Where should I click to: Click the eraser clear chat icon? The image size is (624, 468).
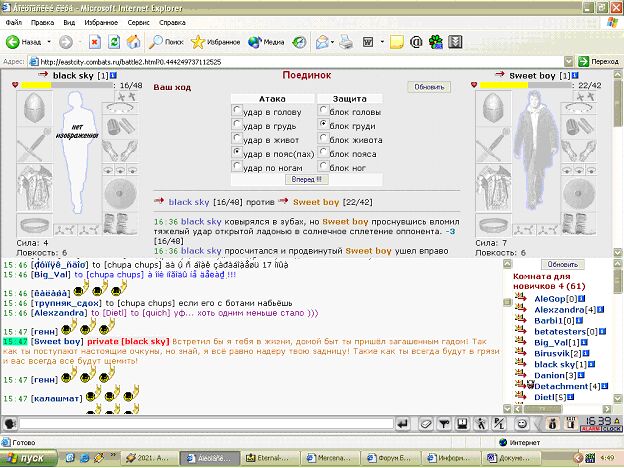426,424
